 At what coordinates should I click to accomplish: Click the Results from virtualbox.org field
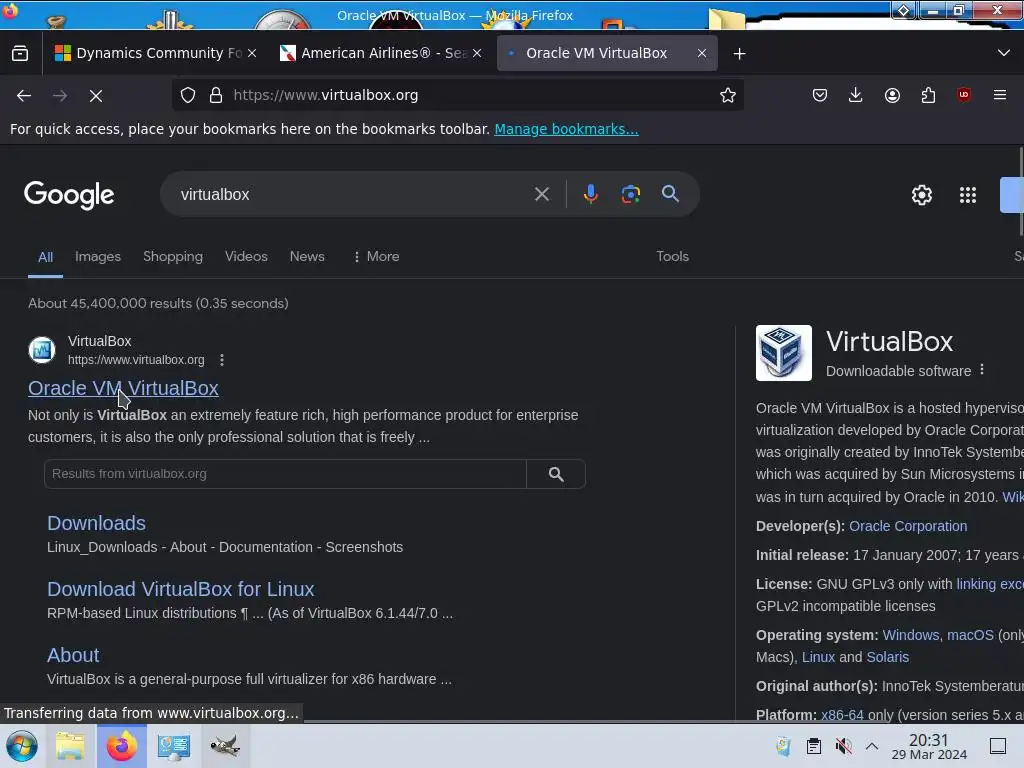pyautogui.click(x=285, y=474)
